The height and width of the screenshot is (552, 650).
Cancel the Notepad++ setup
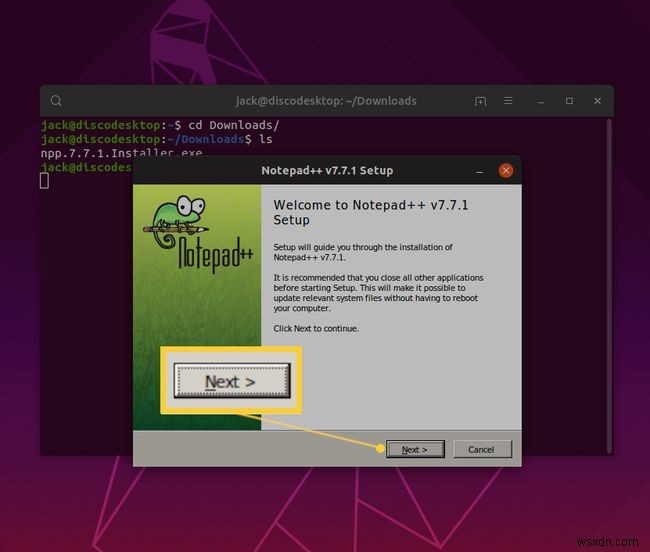(x=482, y=449)
